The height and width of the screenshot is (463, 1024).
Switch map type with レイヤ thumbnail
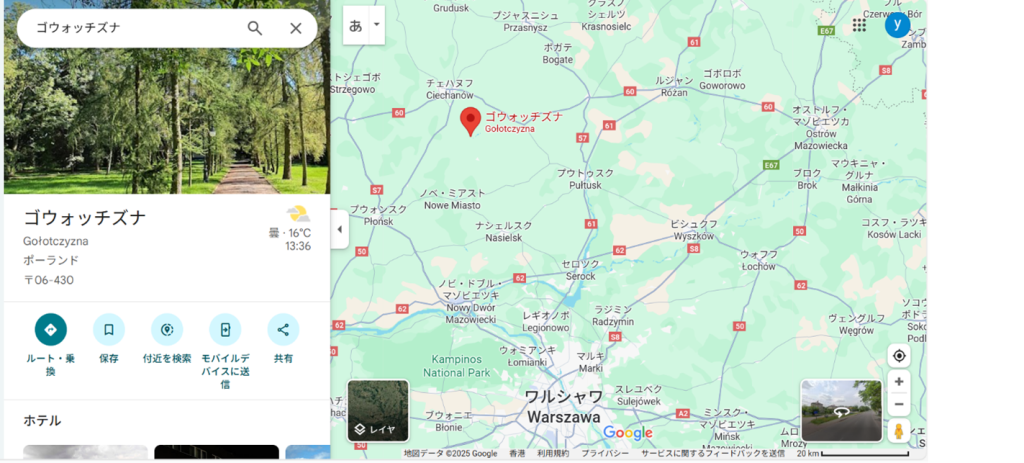click(x=378, y=411)
